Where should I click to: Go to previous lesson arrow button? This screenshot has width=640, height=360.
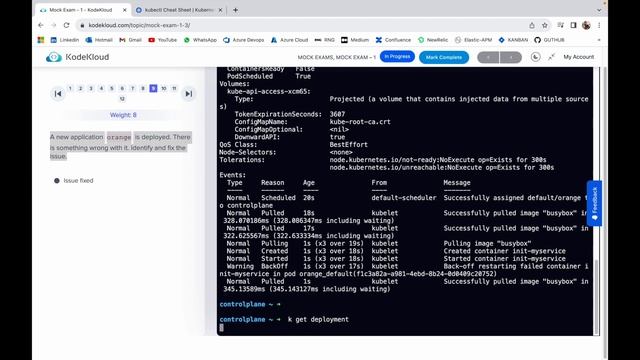pos(488,58)
